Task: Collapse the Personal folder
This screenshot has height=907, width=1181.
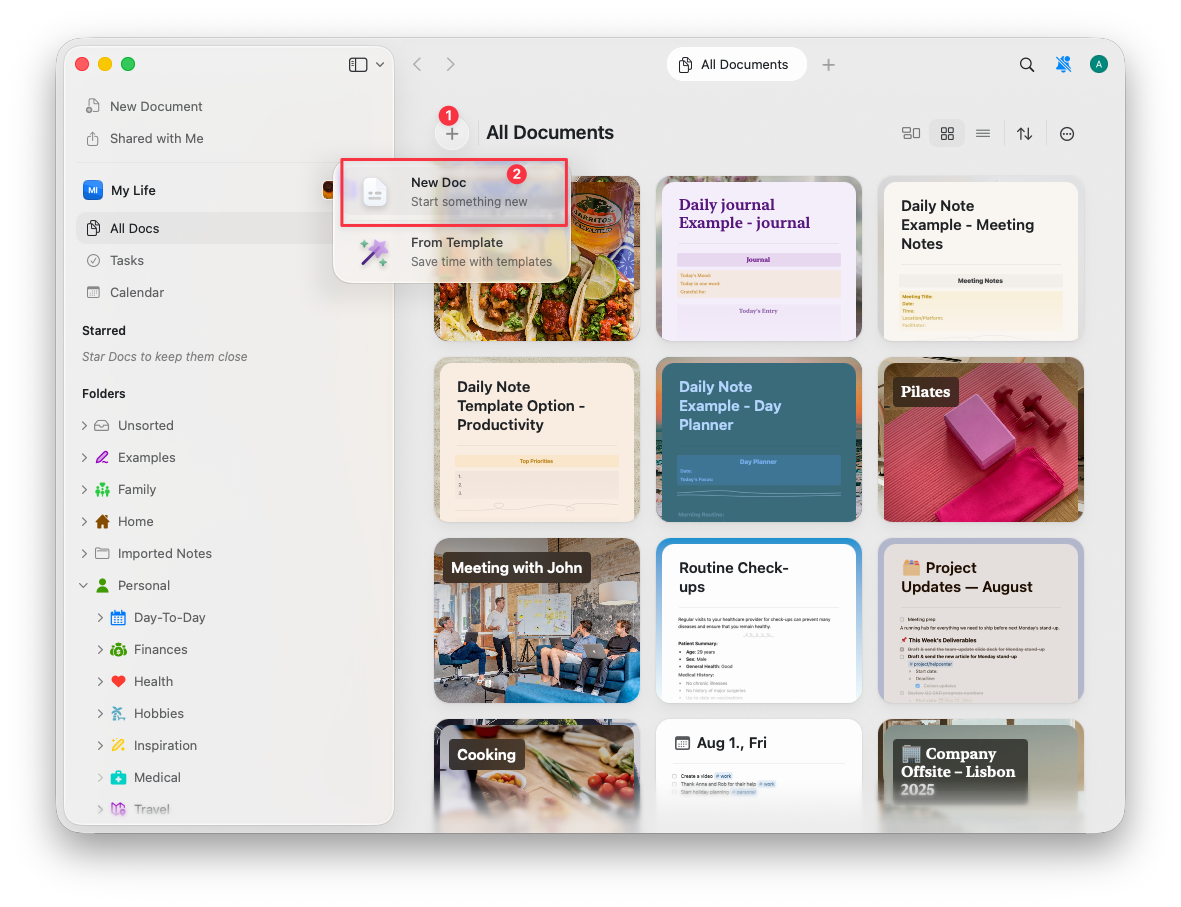Action: point(84,585)
